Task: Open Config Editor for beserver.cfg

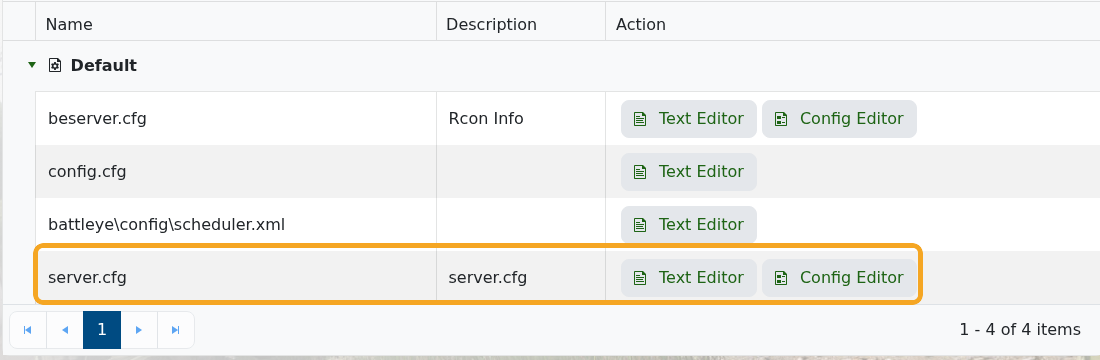Action: (839, 119)
